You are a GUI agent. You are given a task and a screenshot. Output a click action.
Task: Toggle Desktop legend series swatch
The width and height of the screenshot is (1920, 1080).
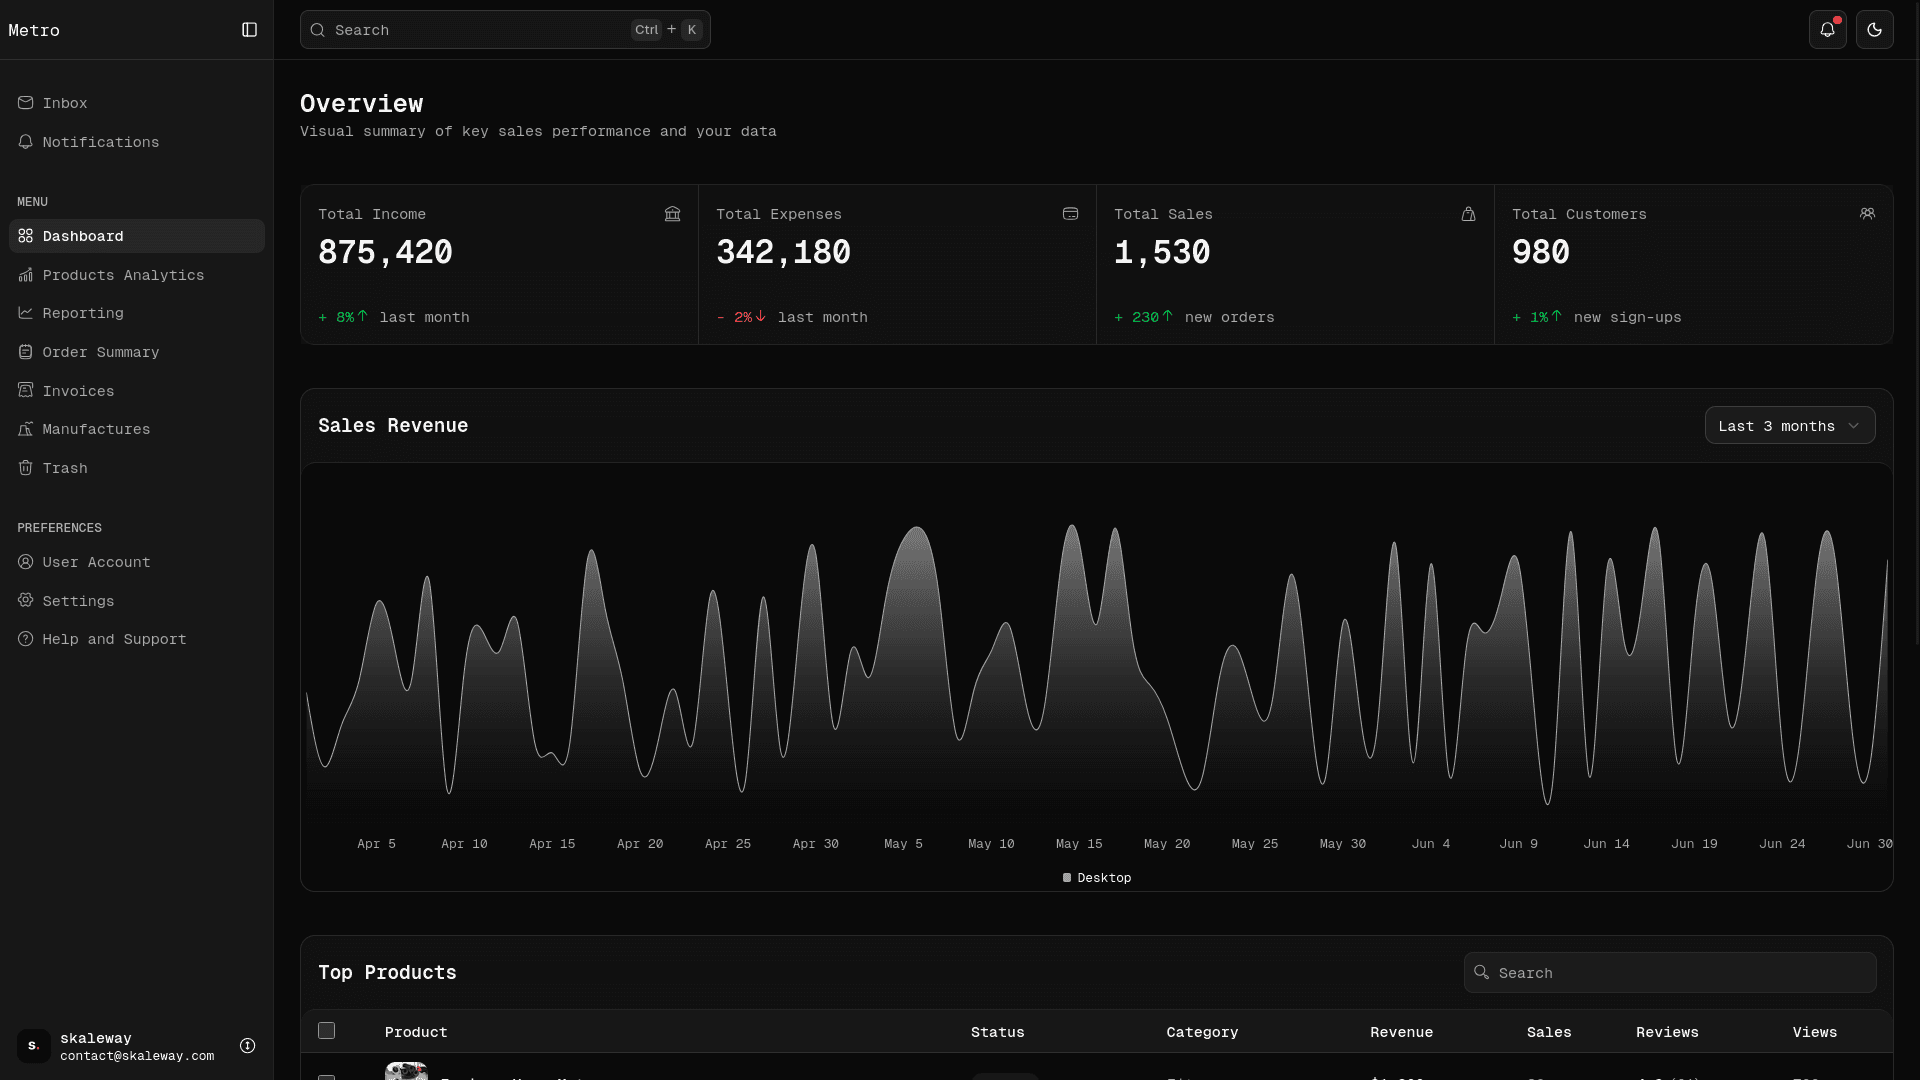[x=1067, y=878]
